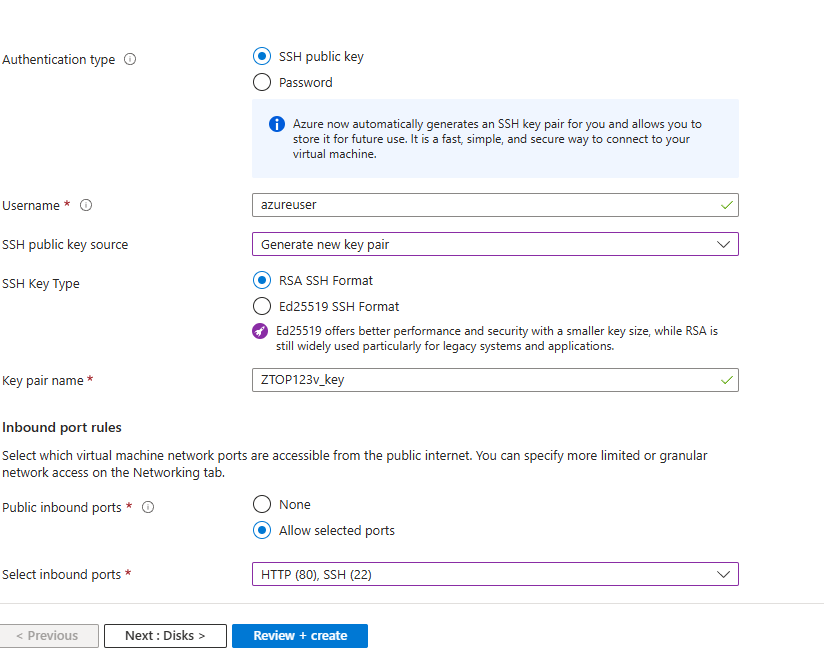Viewport: 824px width, 665px height.
Task: Select Allow selected ports option
Action: coord(262,531)
